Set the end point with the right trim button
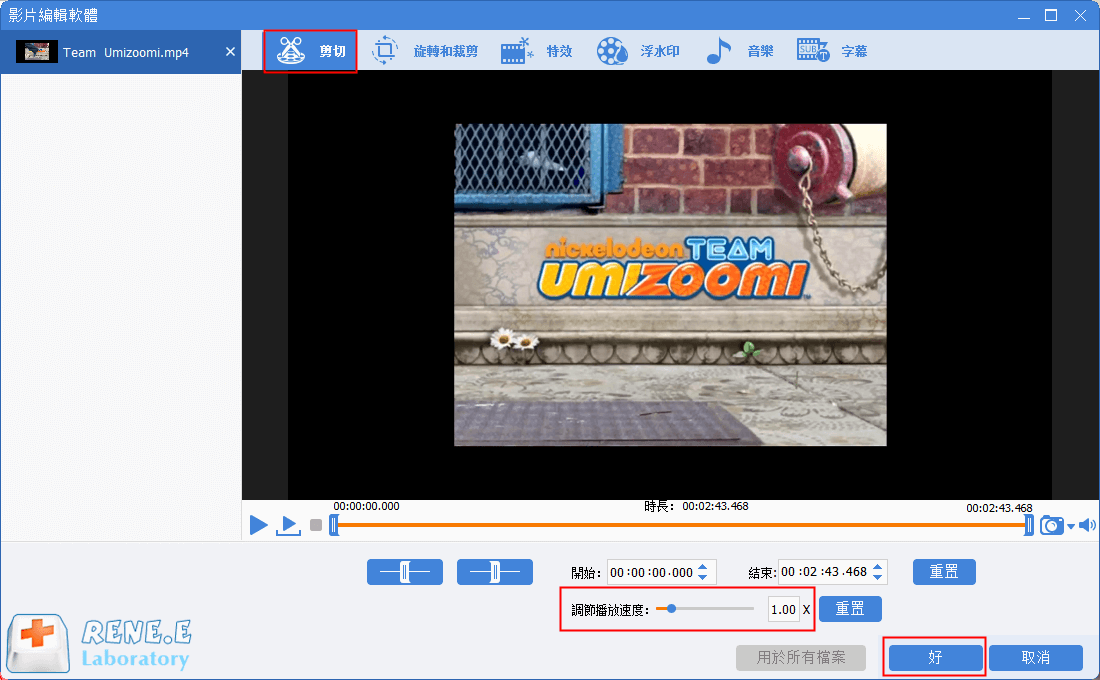Image resolution: width=1100 pixels, height=680 pixels. point(495,572)
